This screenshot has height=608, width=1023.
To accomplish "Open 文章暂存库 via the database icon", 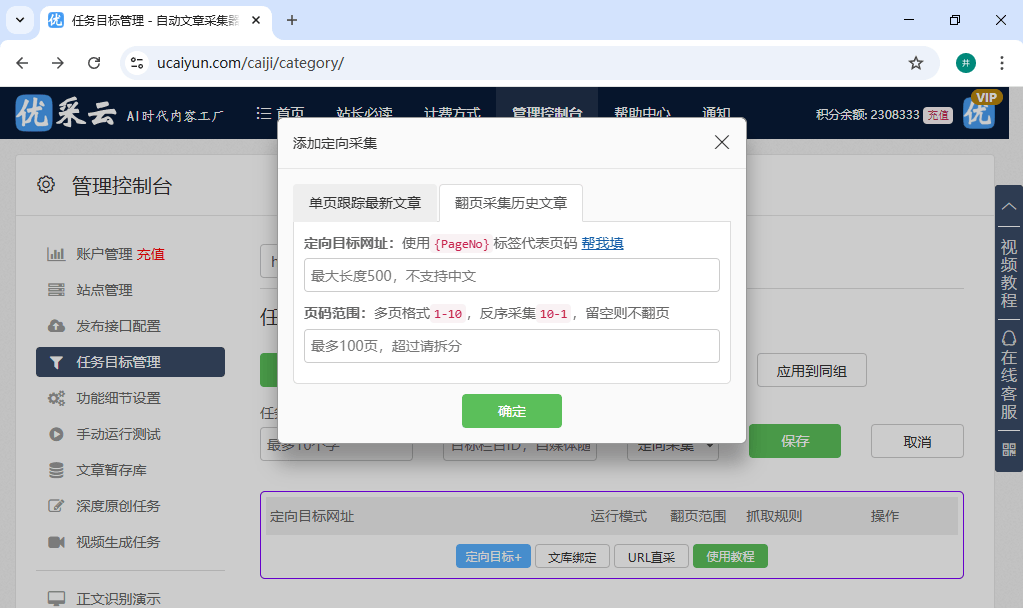I will 56,468.
